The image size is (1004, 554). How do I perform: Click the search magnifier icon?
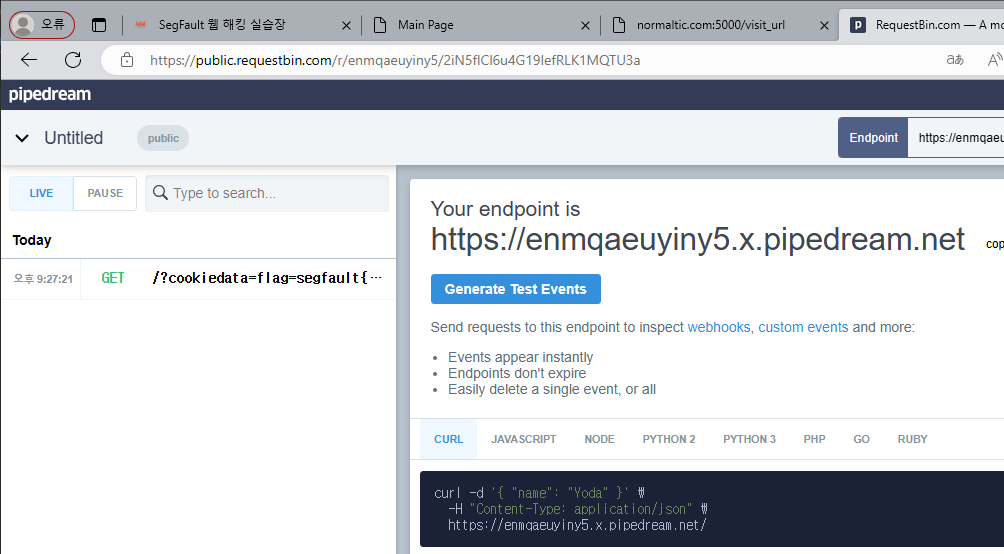160,193
